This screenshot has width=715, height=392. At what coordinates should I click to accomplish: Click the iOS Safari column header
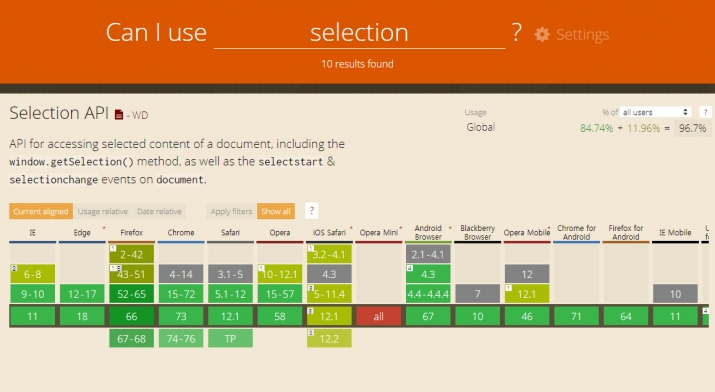pos(329,232)
